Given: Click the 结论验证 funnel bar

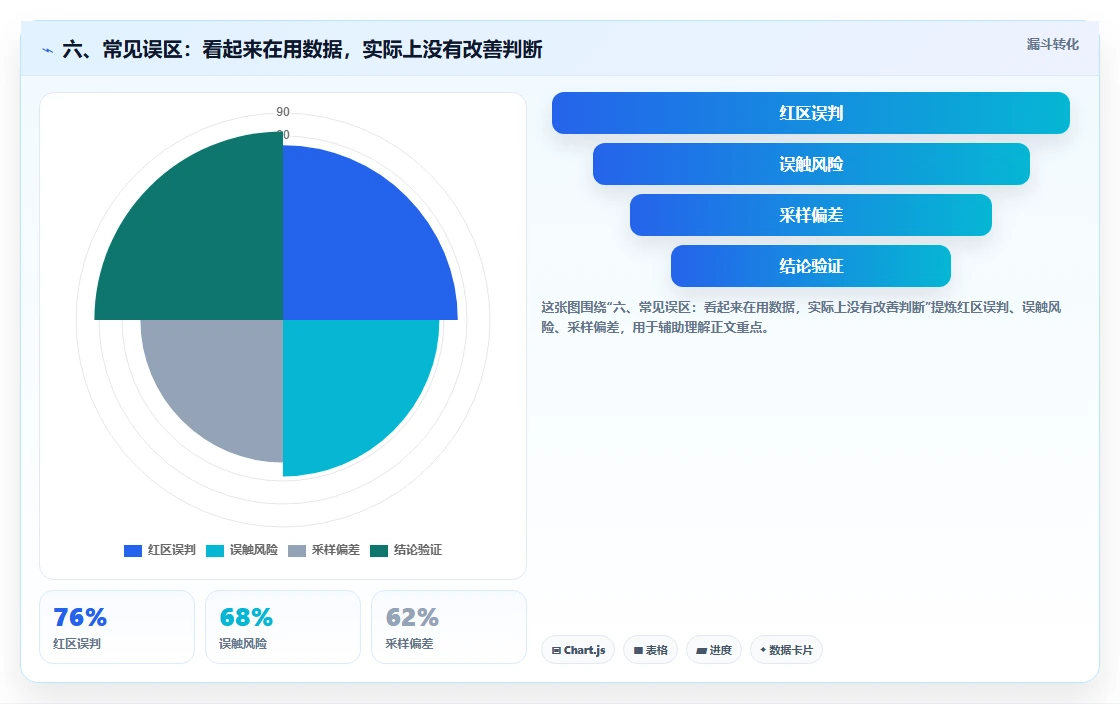Looking at the screenshot, I should (811, 266).
